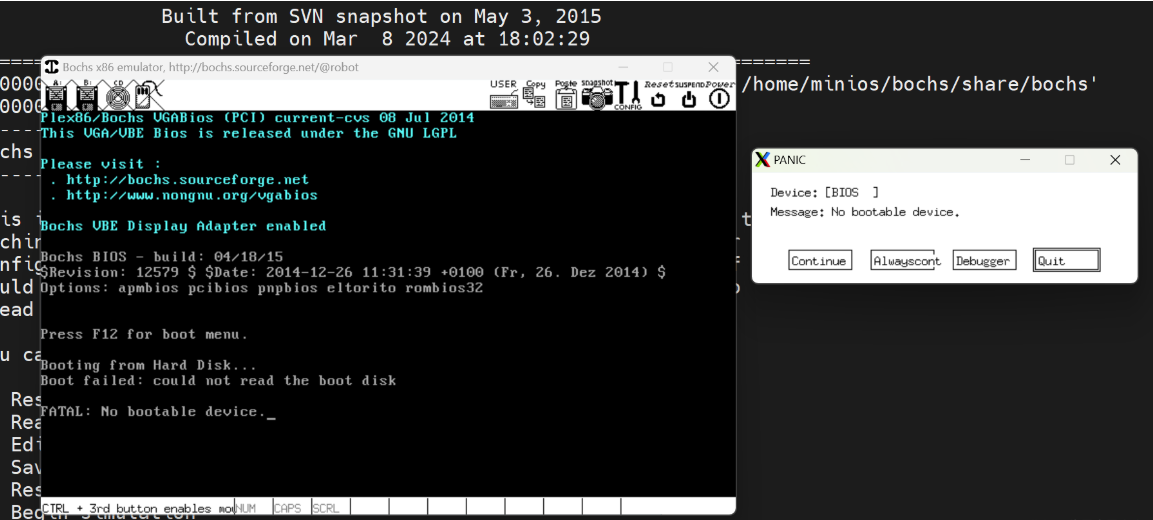This screenshot has height=520, width=1153.
Task: Close the Bochs x86 emulator window
Action: tap(713, 67)
